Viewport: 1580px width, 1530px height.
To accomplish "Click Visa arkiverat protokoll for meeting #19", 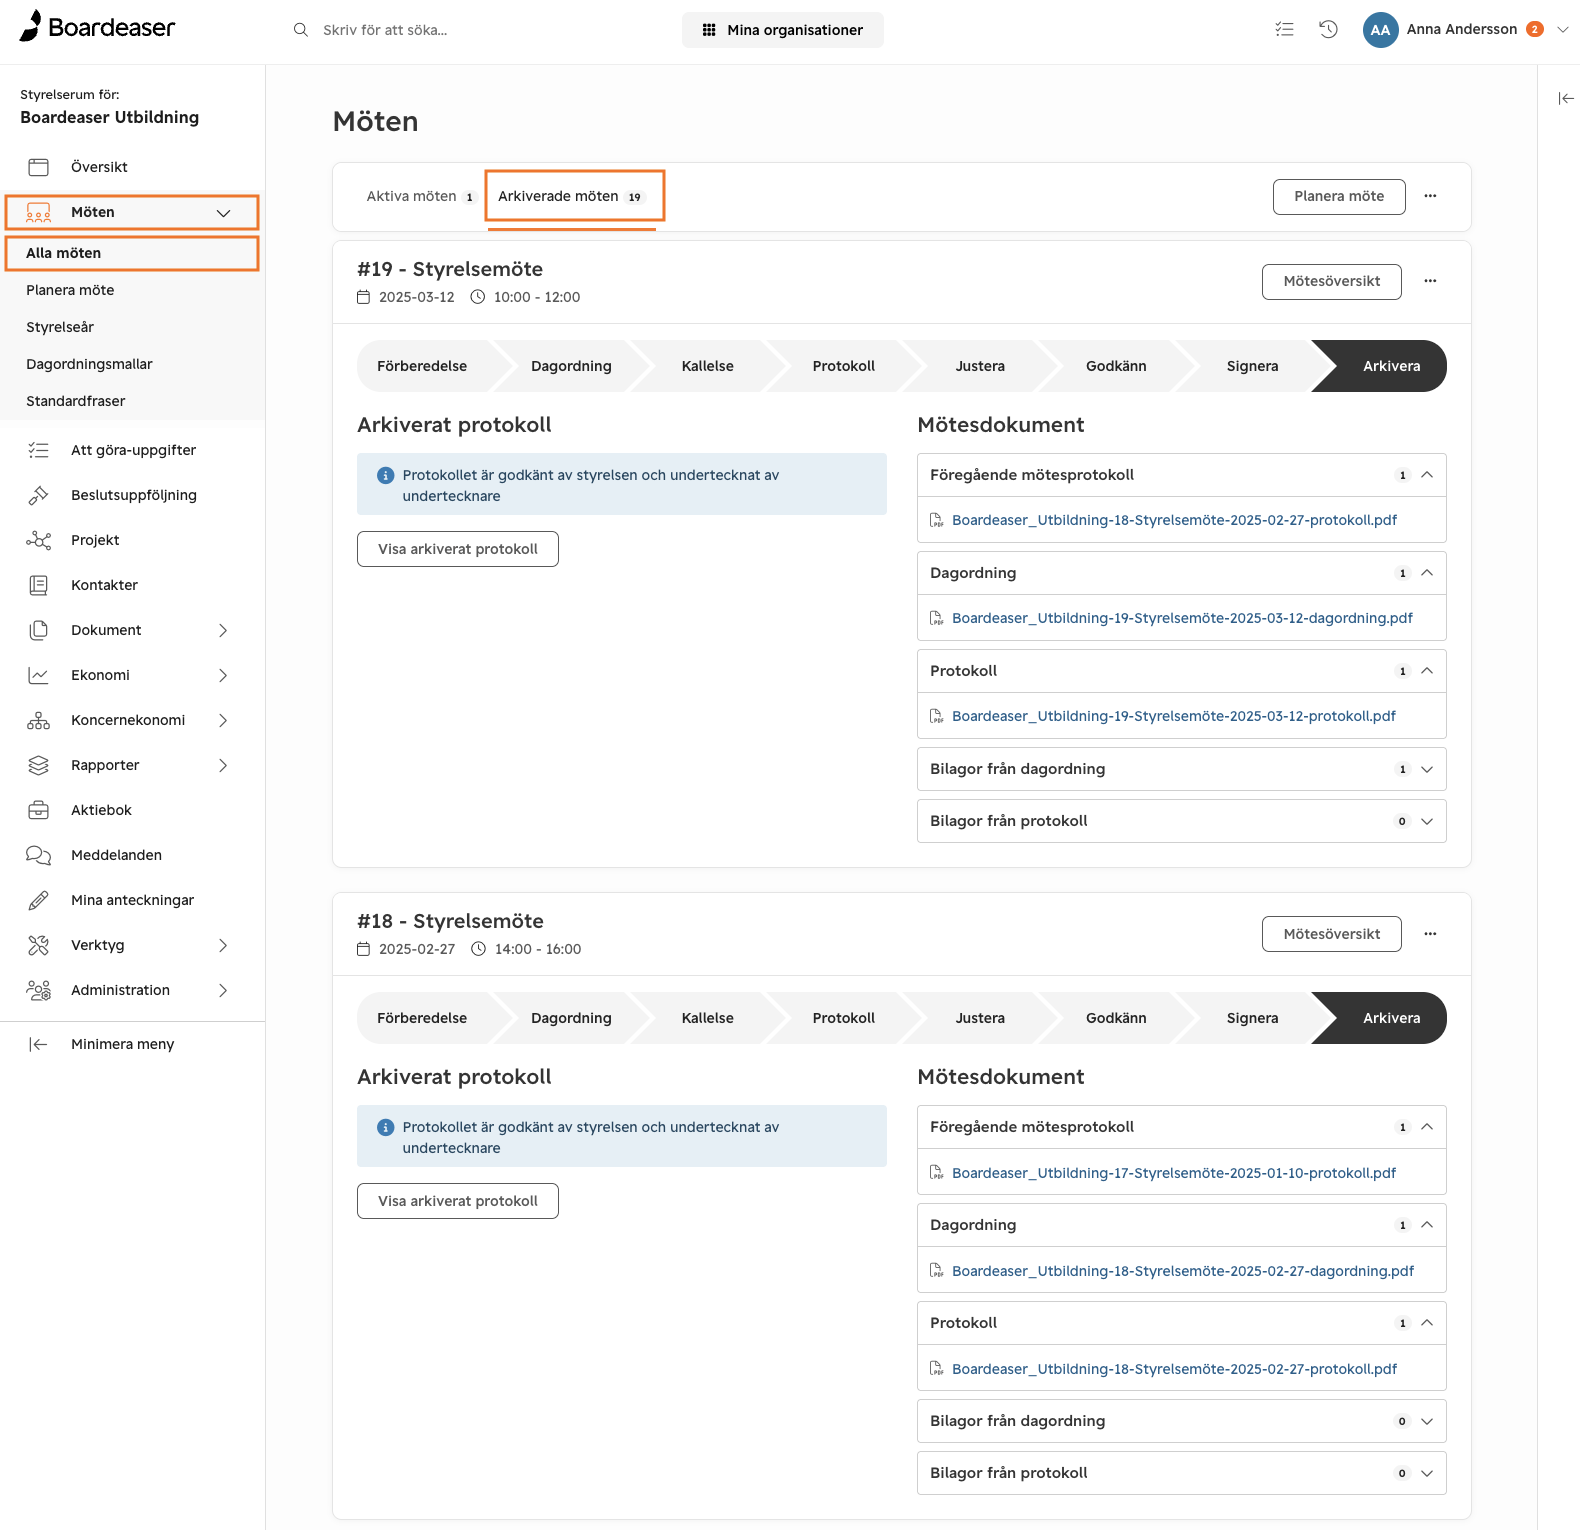I will (x=458, y=549).
